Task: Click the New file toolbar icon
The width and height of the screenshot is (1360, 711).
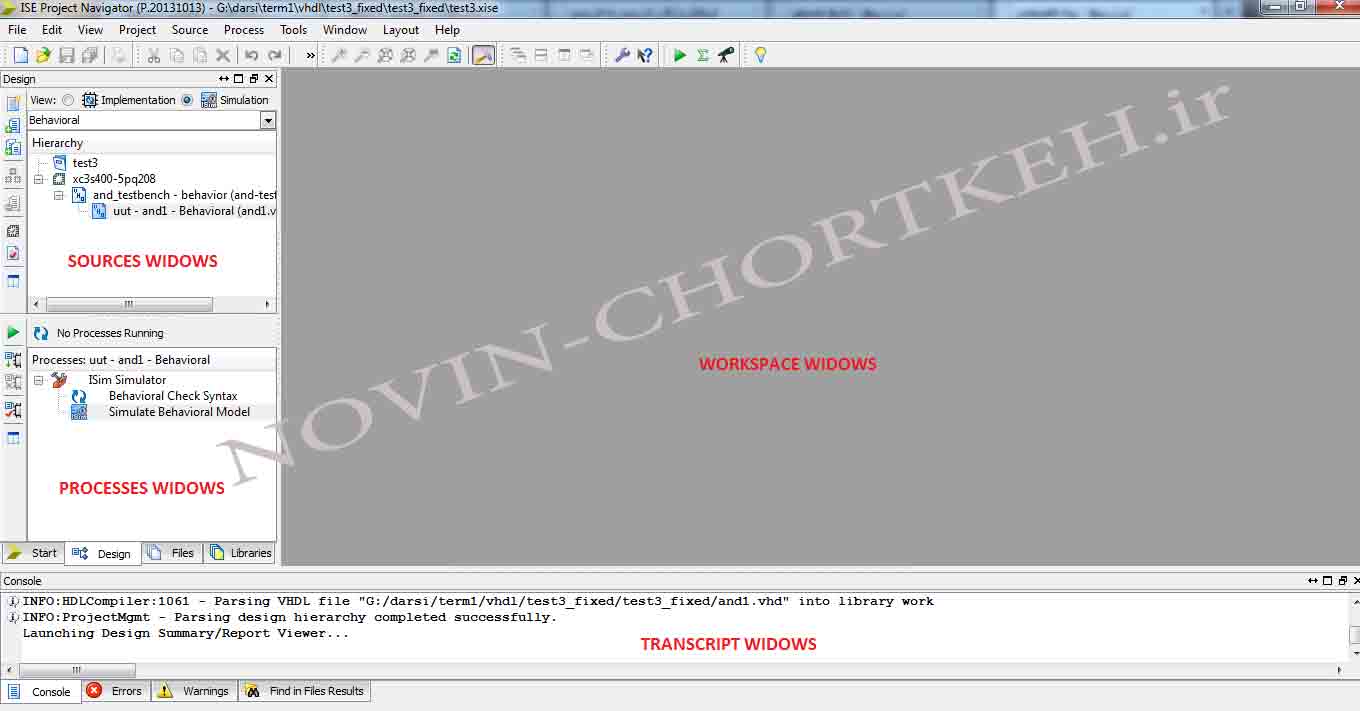Action: 20,55
